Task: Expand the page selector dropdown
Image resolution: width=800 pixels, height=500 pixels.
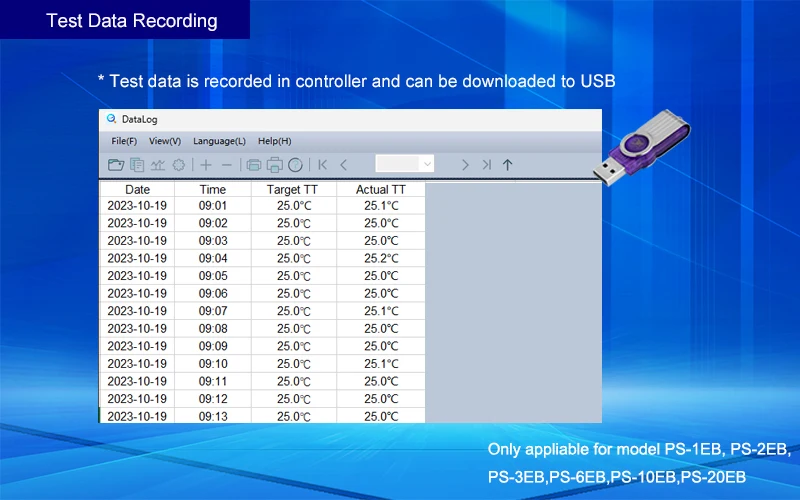Action: pyautogui.click(x=427, y=164)
